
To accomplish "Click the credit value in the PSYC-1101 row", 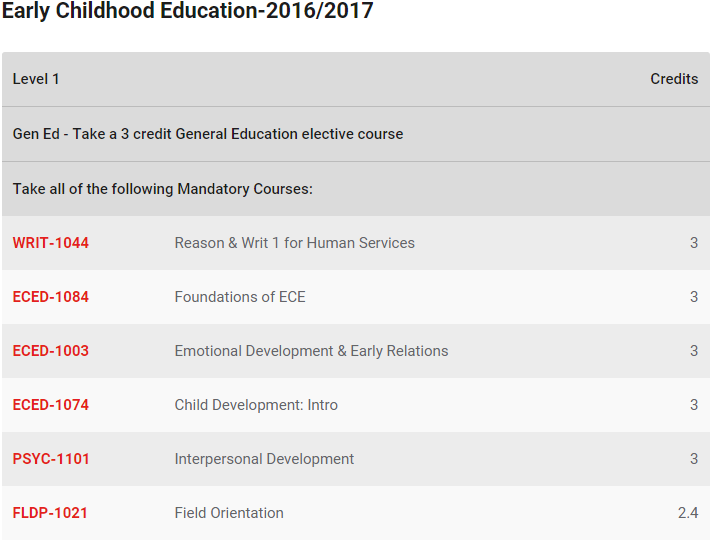I will [694, 459].
